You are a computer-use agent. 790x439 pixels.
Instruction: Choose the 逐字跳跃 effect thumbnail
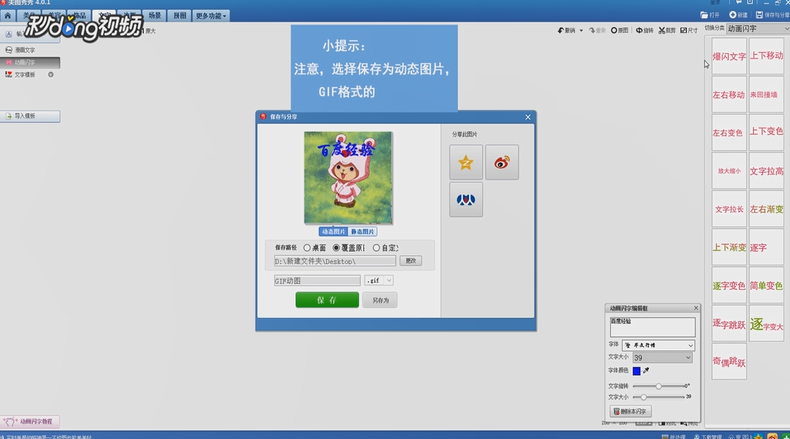click(x=729, y=324)
